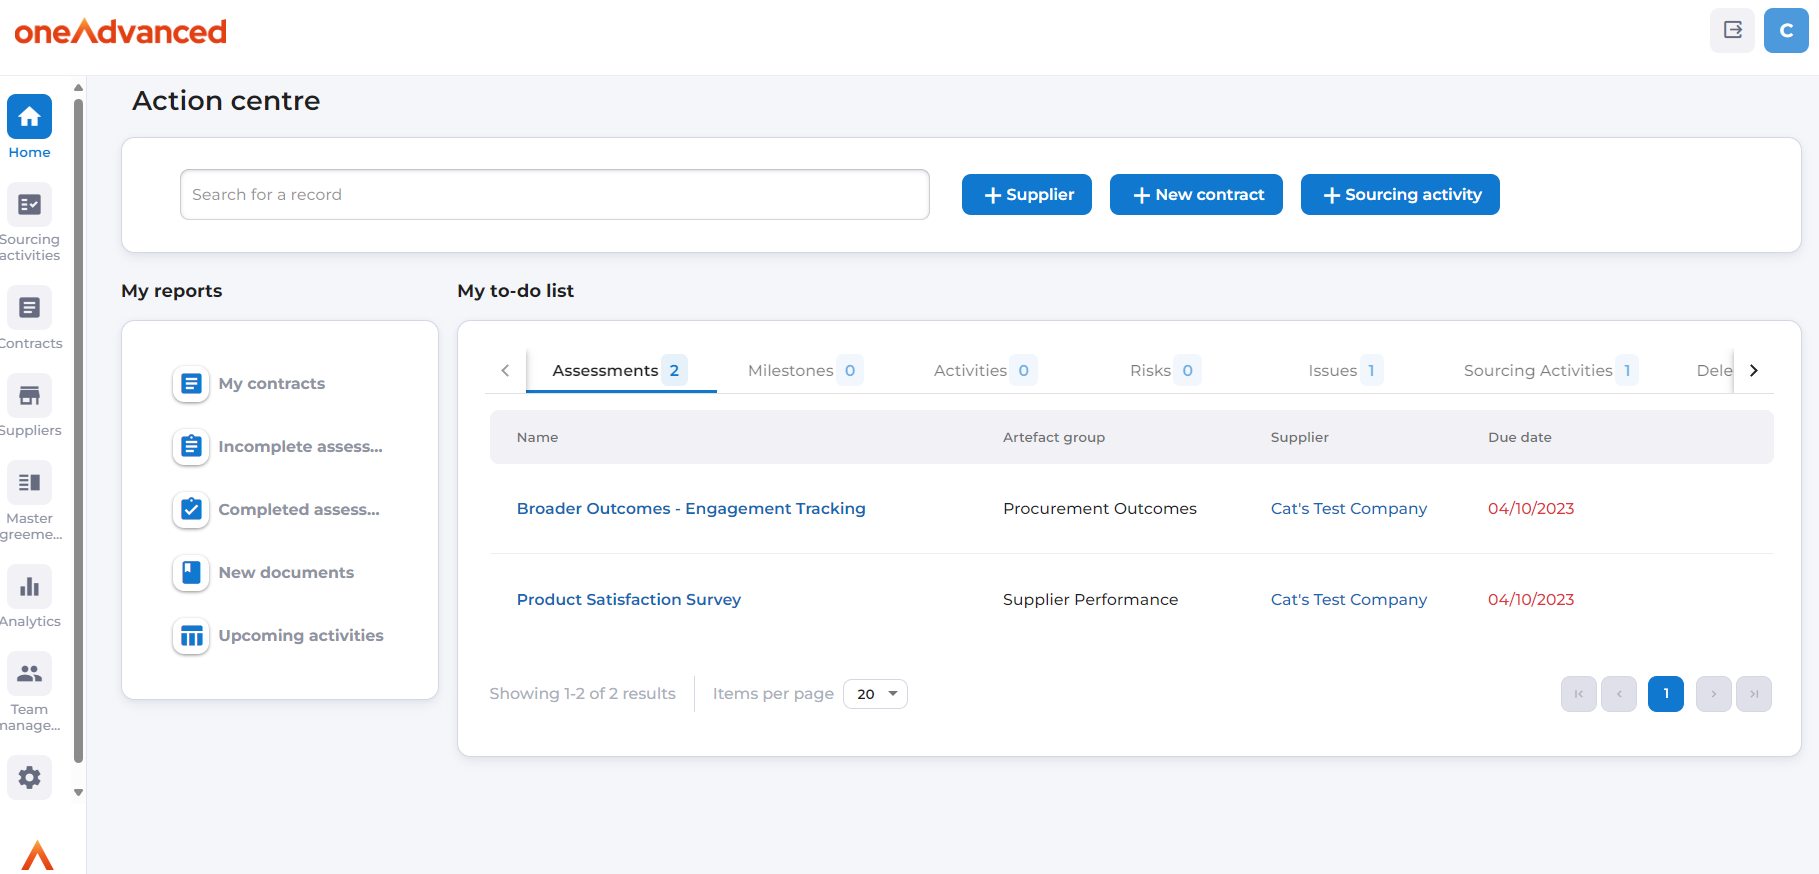The height and width of the screenshot is (874, 1819).
Task: Click the New contract button
Action: pos(1196,195)
